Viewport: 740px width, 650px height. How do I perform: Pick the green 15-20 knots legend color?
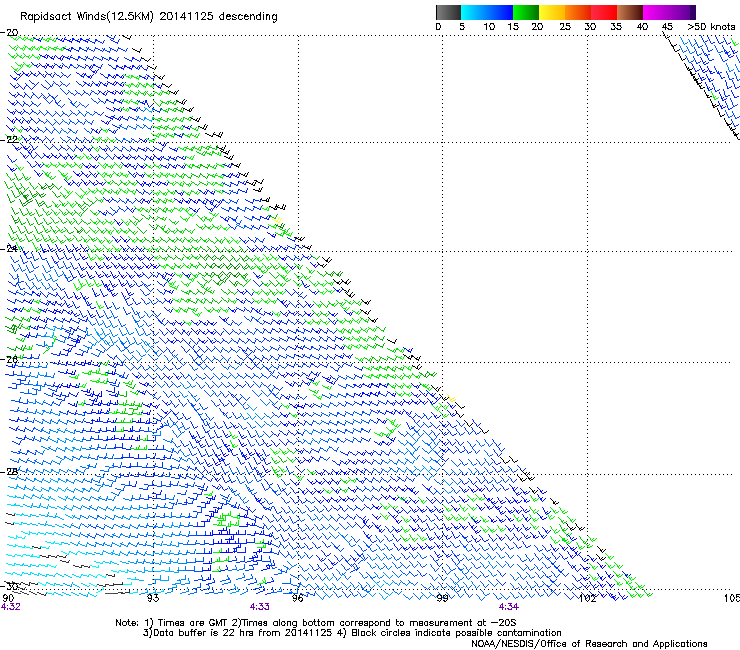(526, 12)
